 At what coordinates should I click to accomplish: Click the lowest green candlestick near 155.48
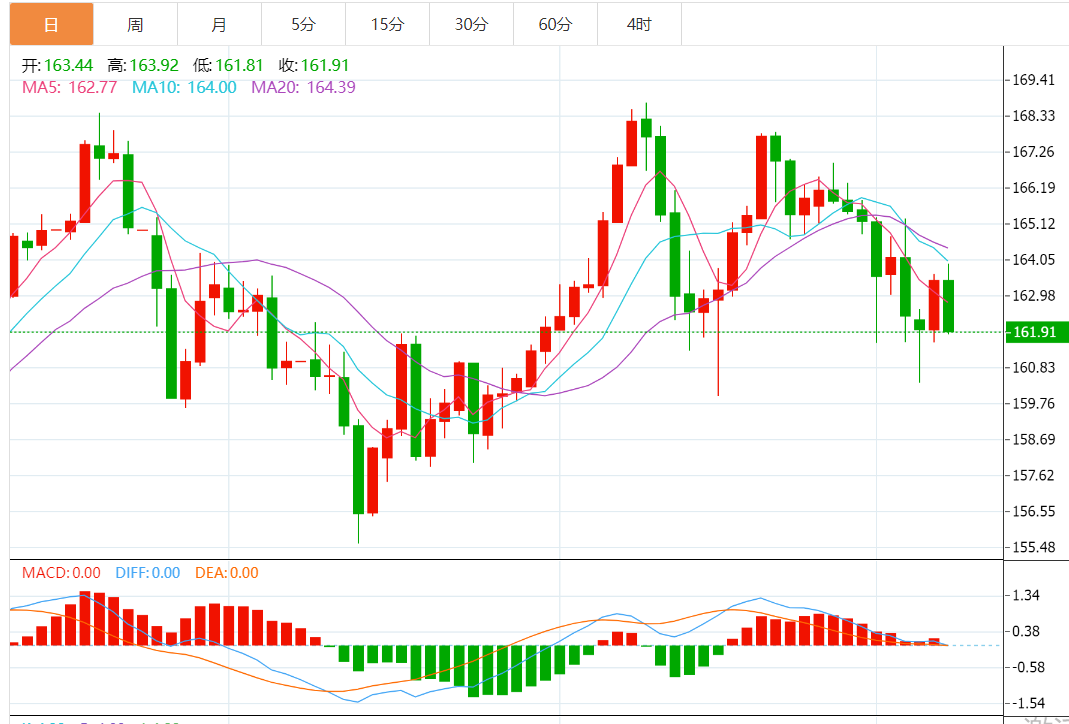359,470
